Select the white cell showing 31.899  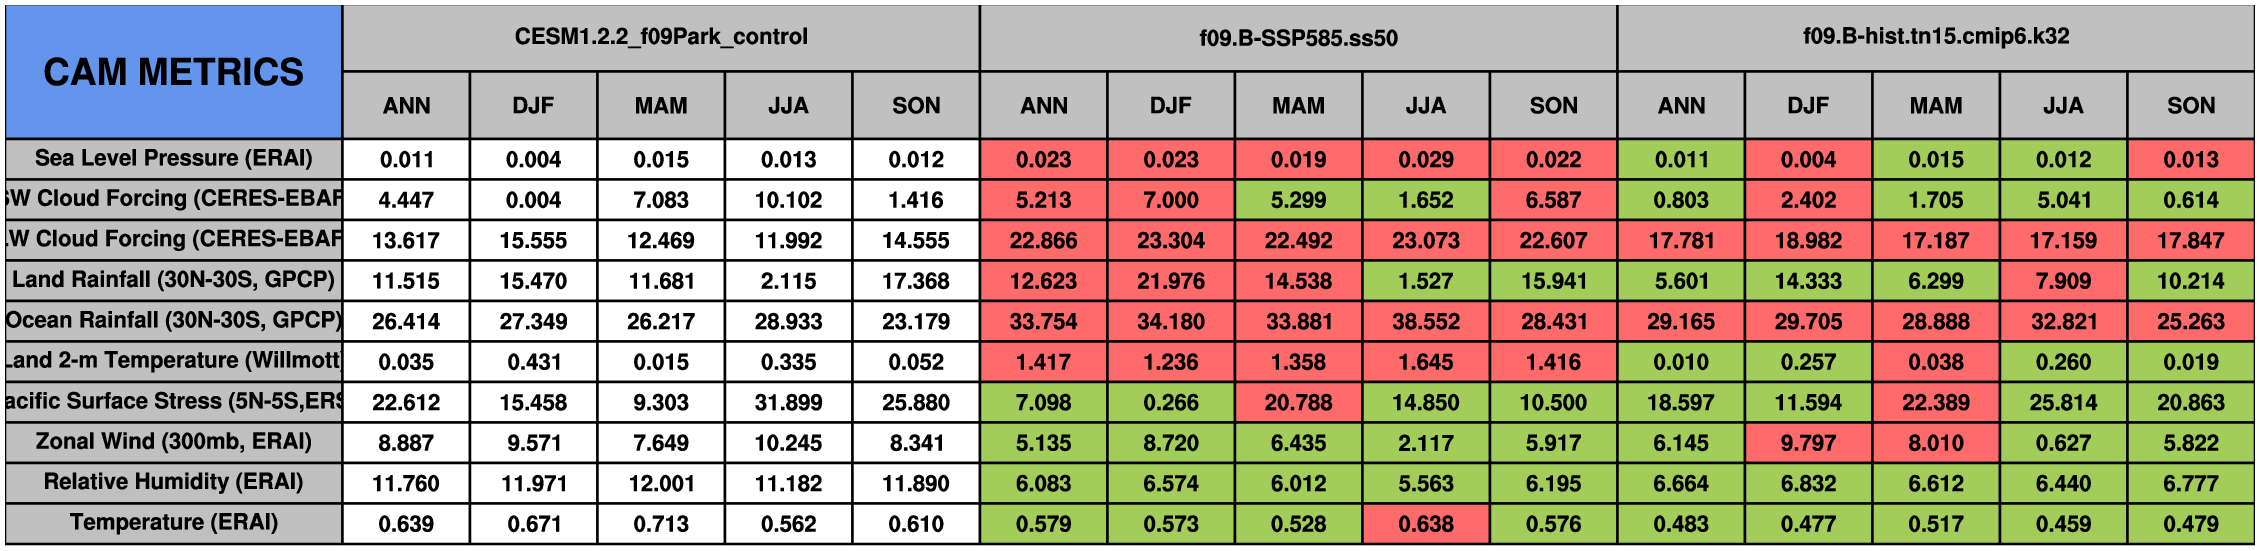pos(788,402)
